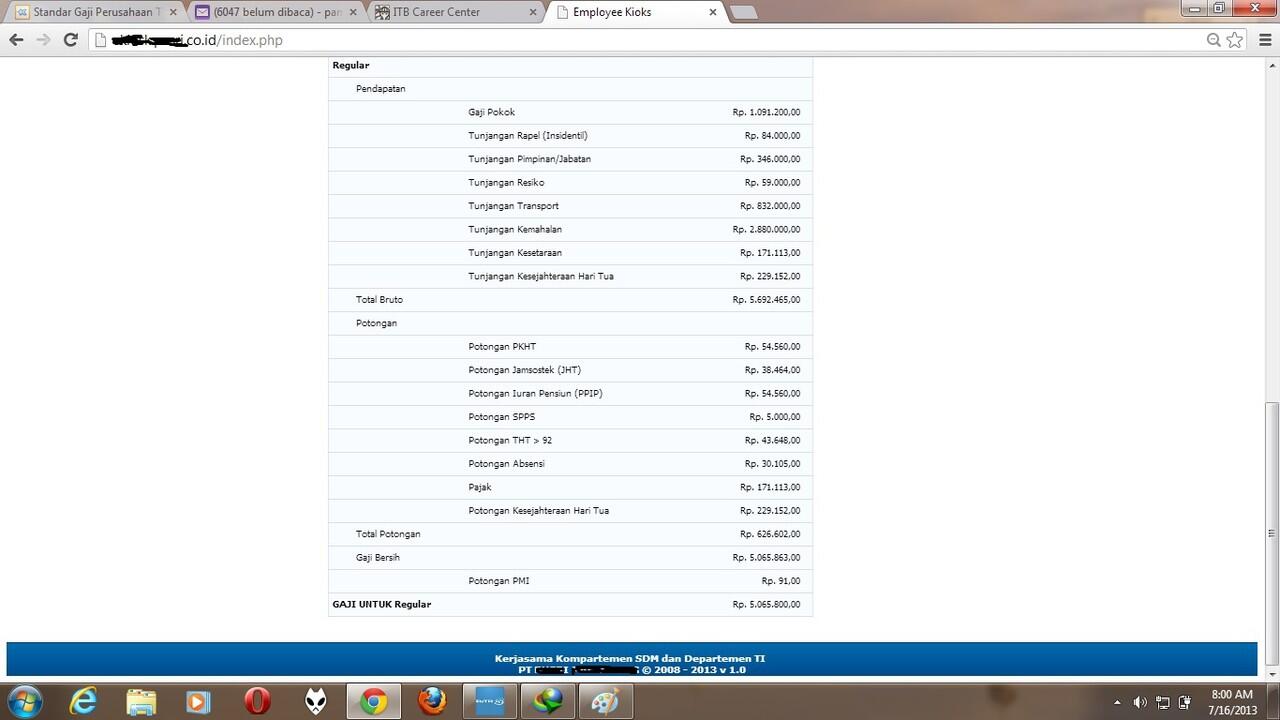Click Potongan Jamsostek (JHT) label
This screenshot has height=720, width=1280.
click(524, 370)
